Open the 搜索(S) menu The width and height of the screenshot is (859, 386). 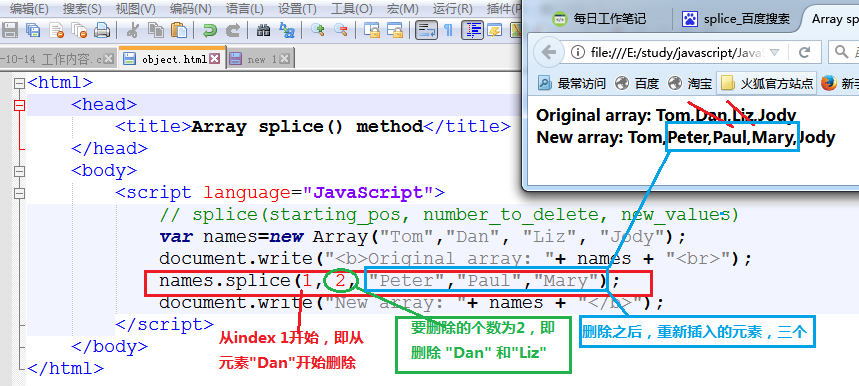pos(82,8)
